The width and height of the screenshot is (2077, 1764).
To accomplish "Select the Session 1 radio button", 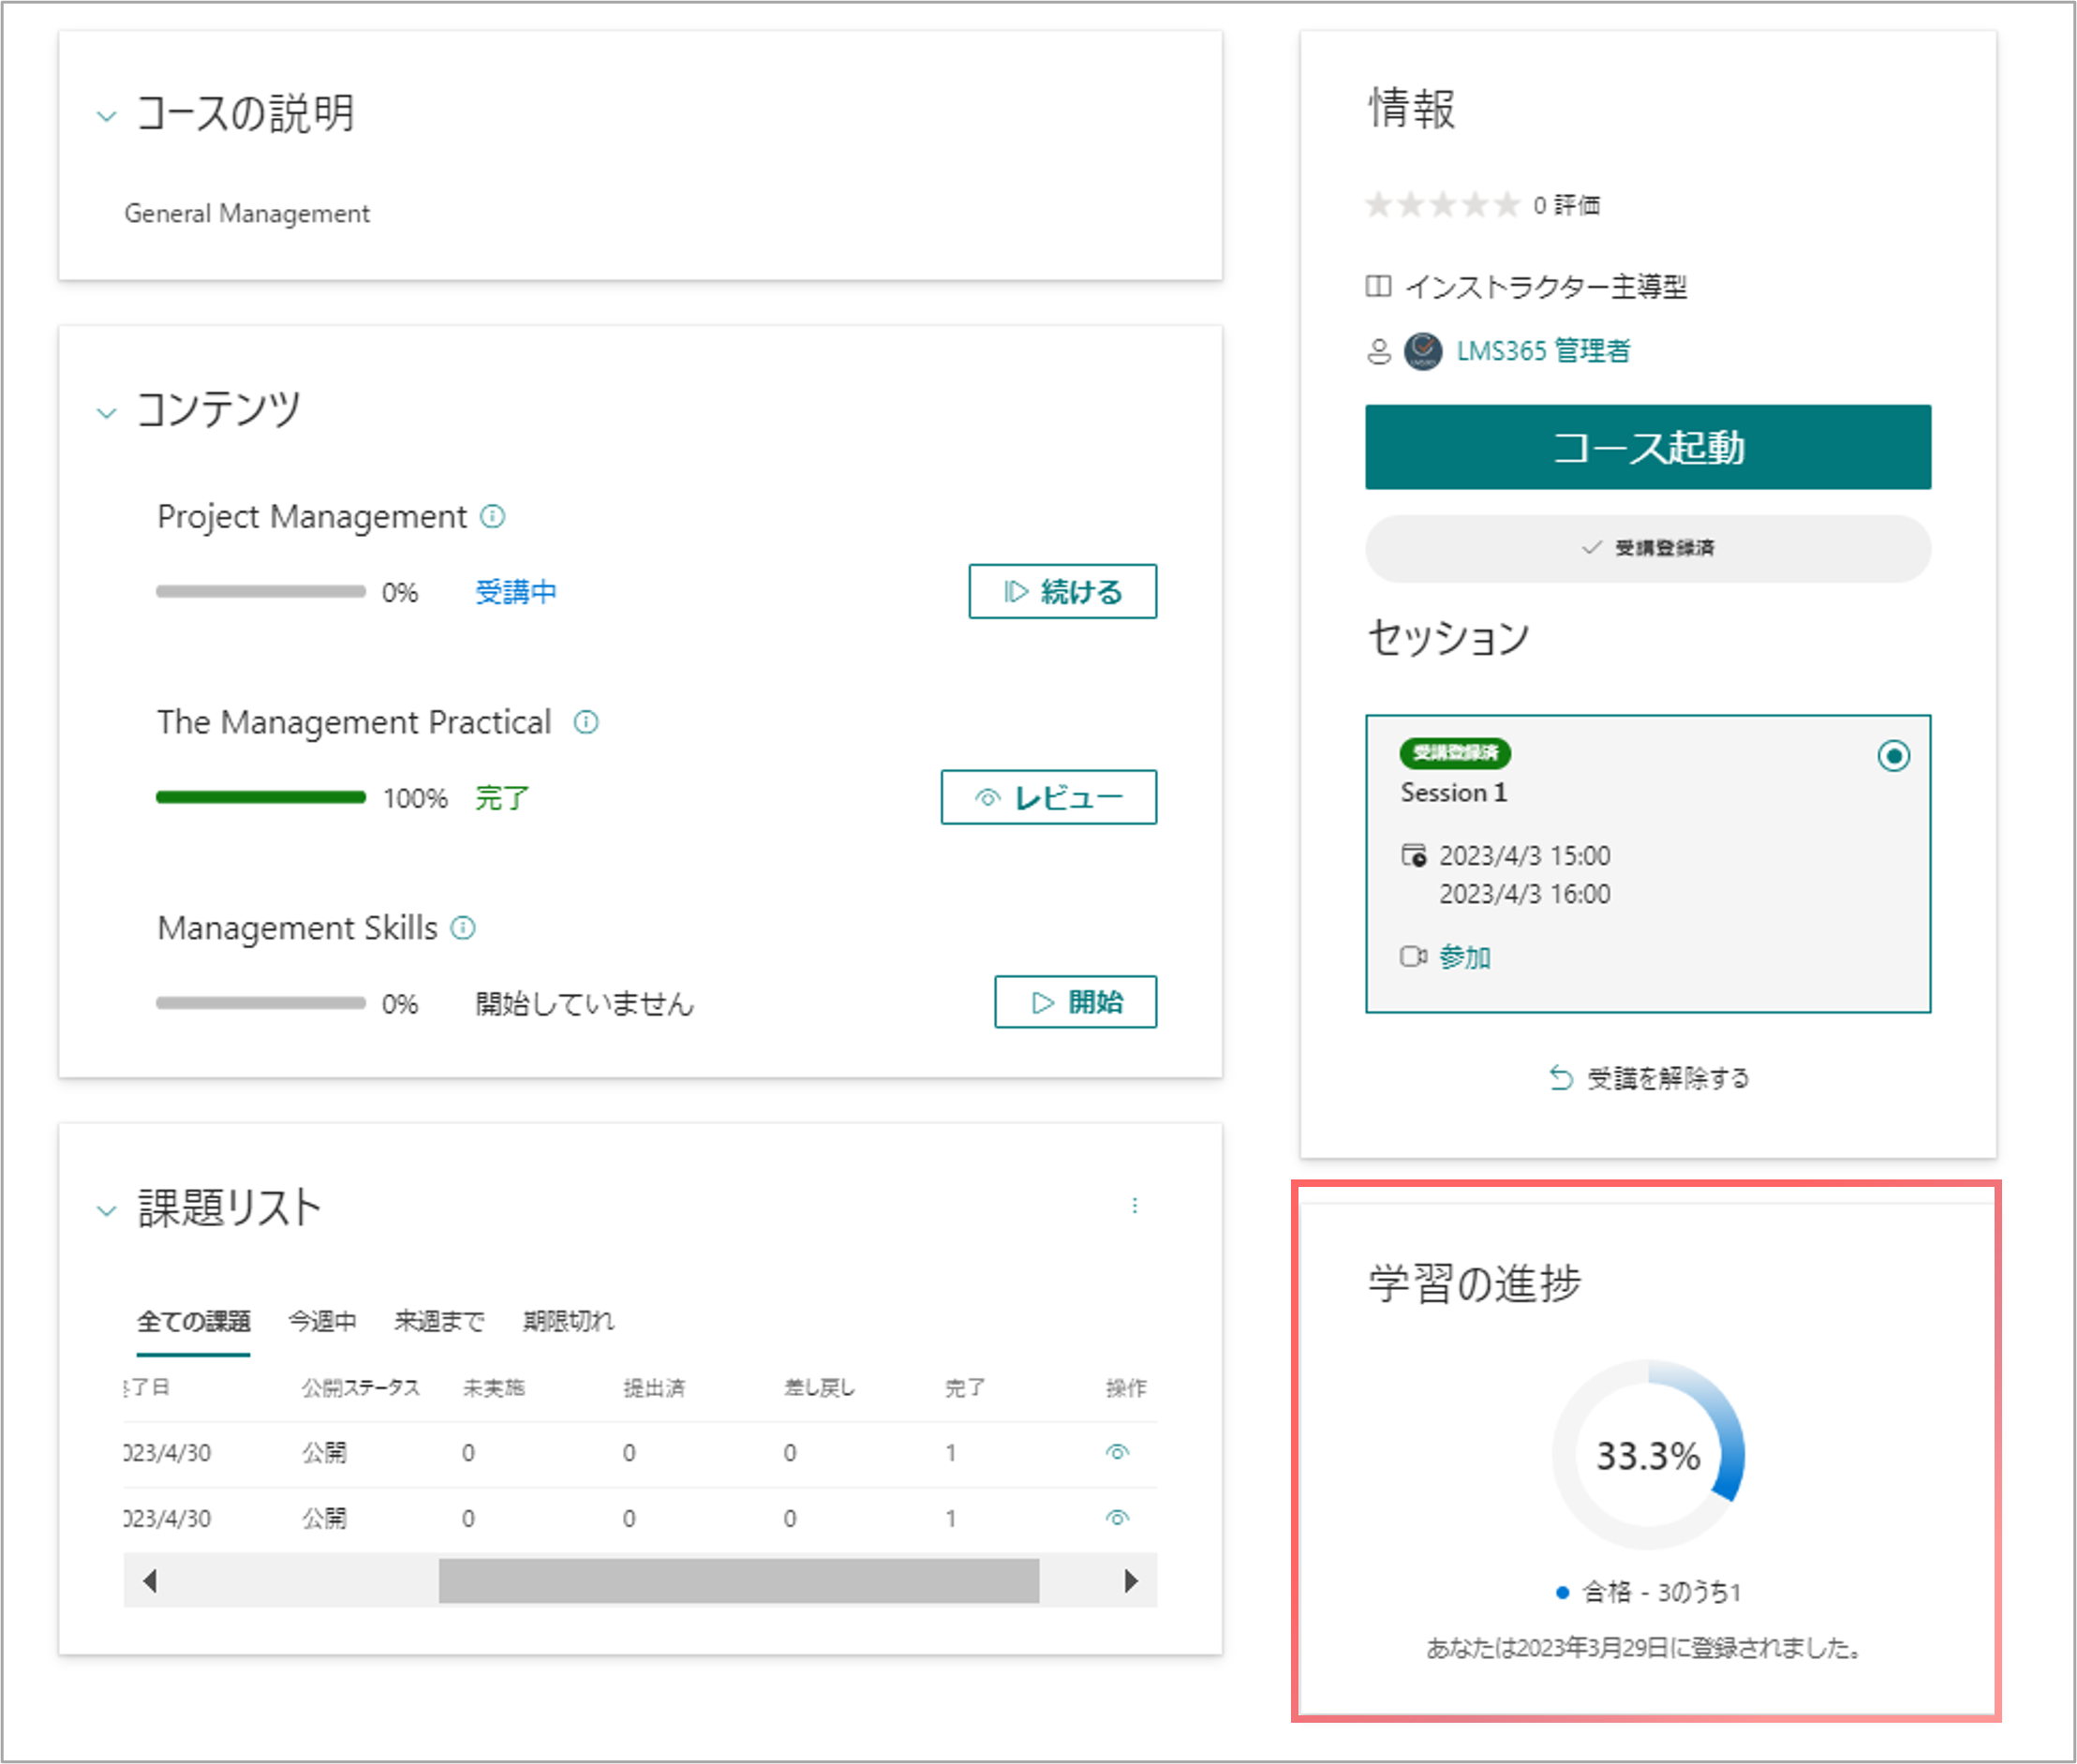I will (x=1893, y=756).
